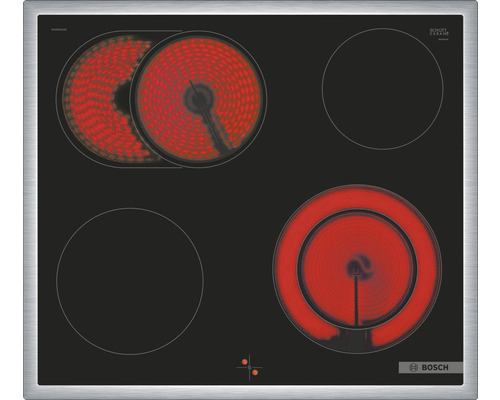Click the small text below Schott Ceran logo
The image size is (500, 400).
coord(444,39)
